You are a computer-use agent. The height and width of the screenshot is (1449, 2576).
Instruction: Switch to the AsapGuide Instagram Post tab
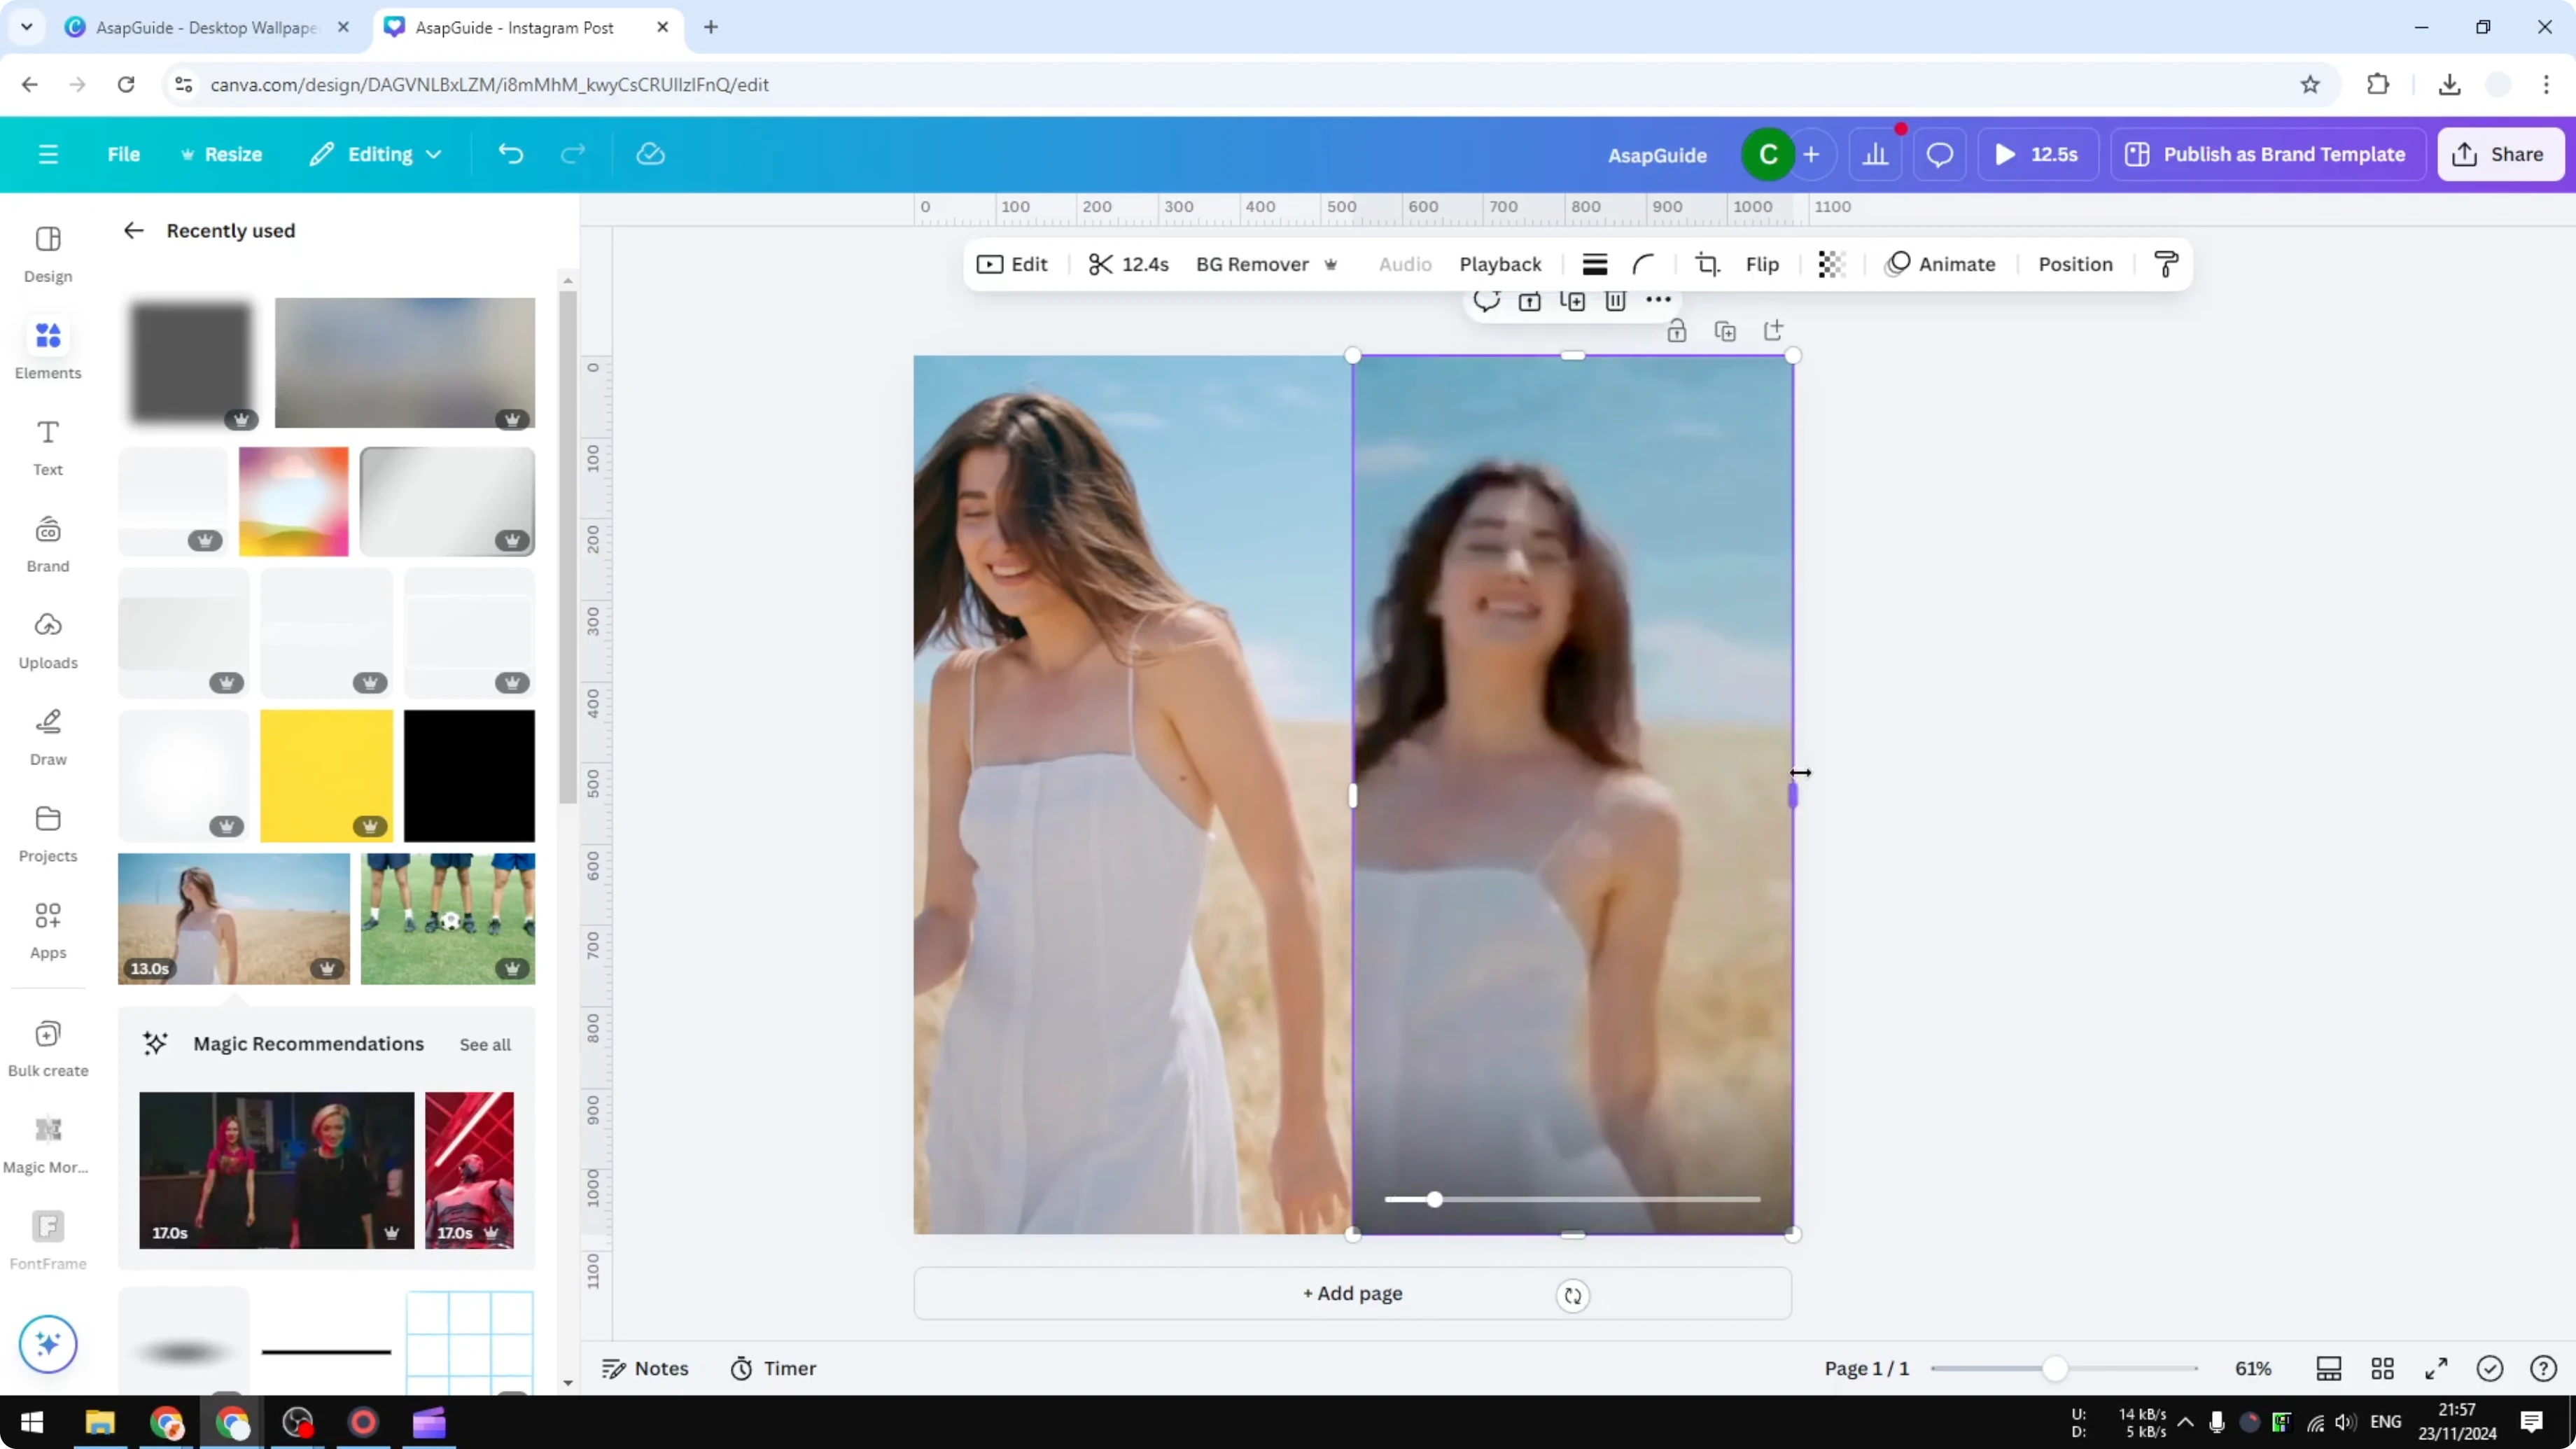(x=514, y=27)
